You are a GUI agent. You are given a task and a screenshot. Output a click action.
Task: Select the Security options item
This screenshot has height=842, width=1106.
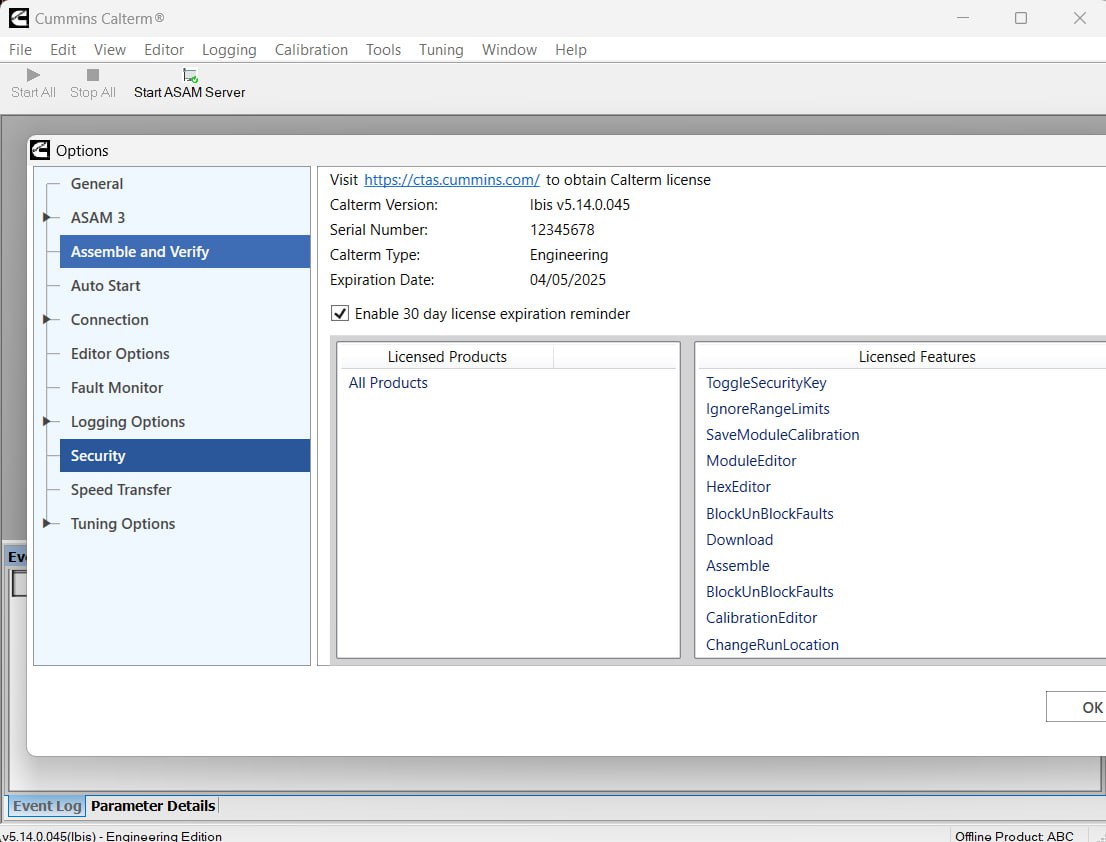click(185, 456)
